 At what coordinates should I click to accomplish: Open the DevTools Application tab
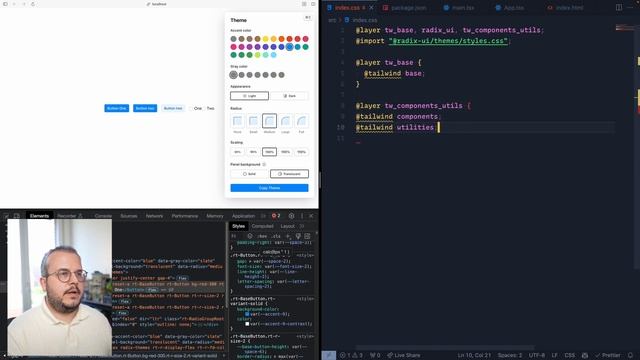coord(243,216)
